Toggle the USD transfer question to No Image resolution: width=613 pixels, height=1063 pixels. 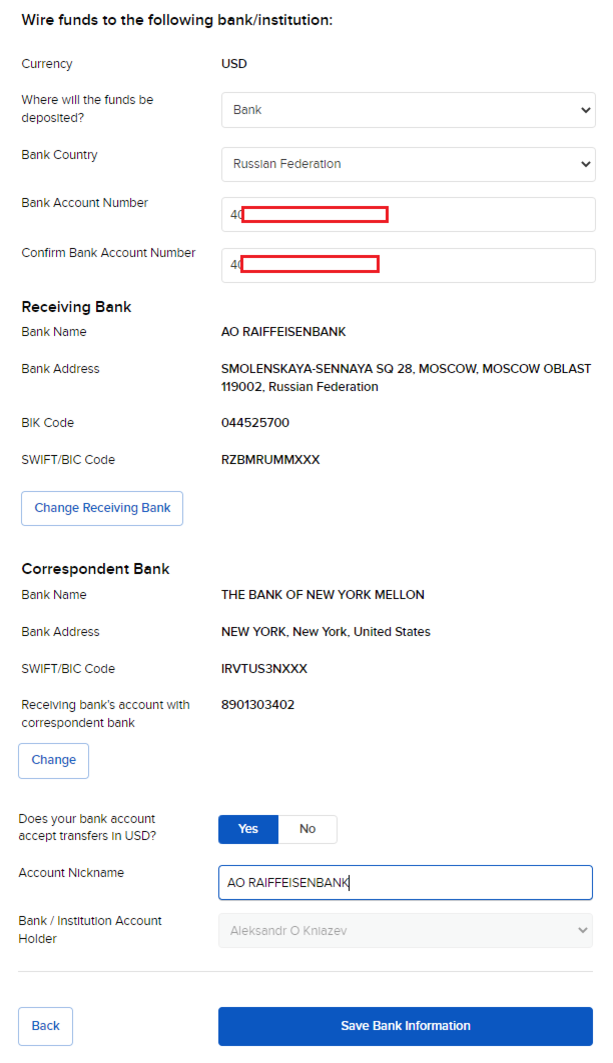[307, 829]
